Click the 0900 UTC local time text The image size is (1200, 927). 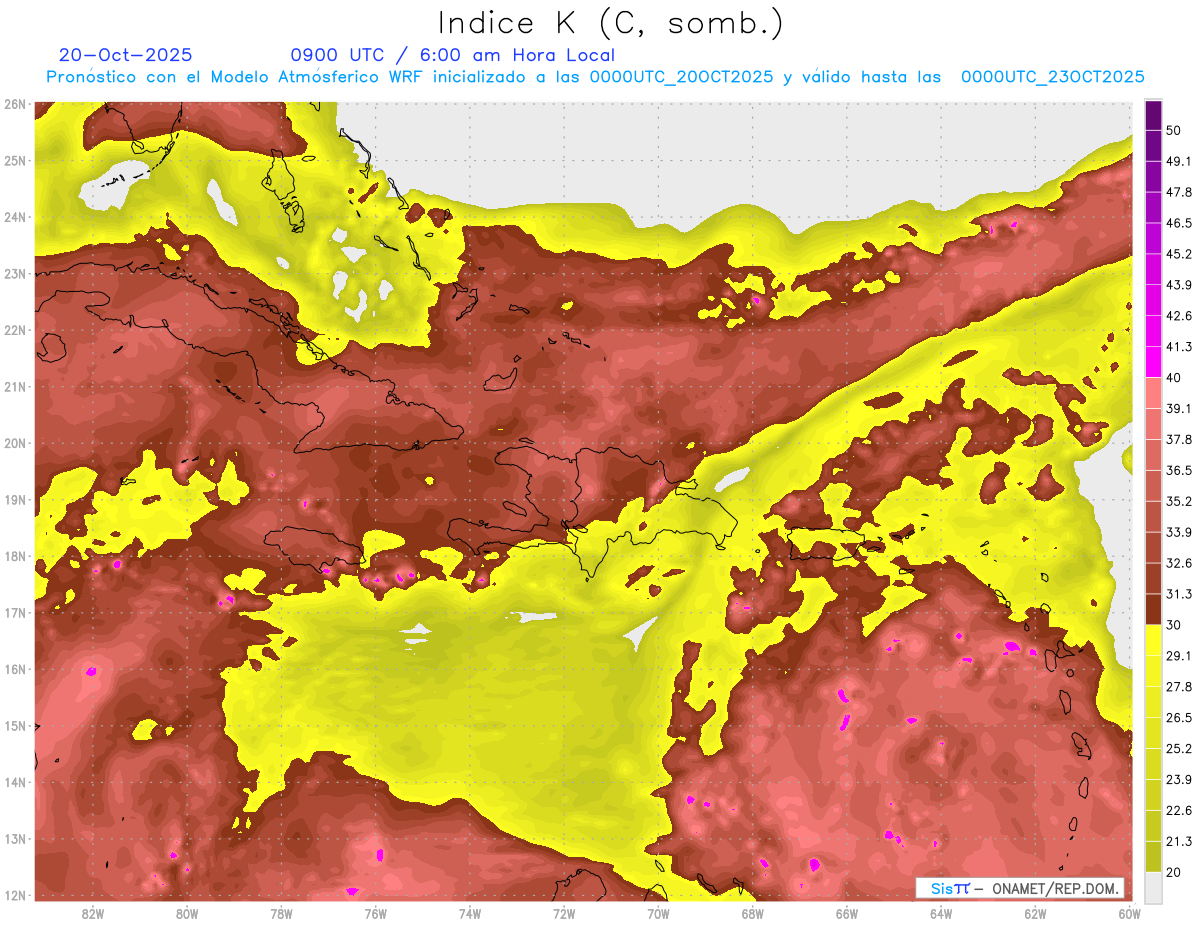pos(452,55)
